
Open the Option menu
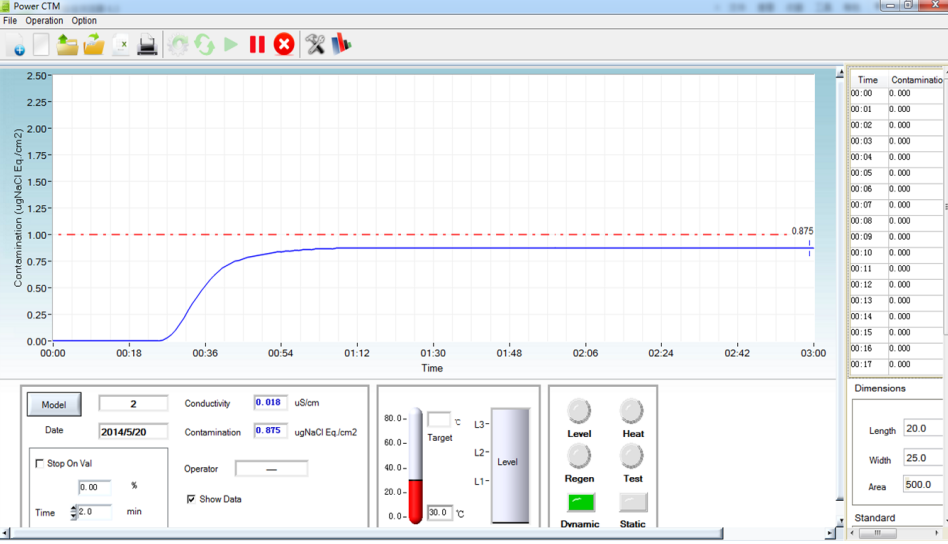click(x=84, y=20)
